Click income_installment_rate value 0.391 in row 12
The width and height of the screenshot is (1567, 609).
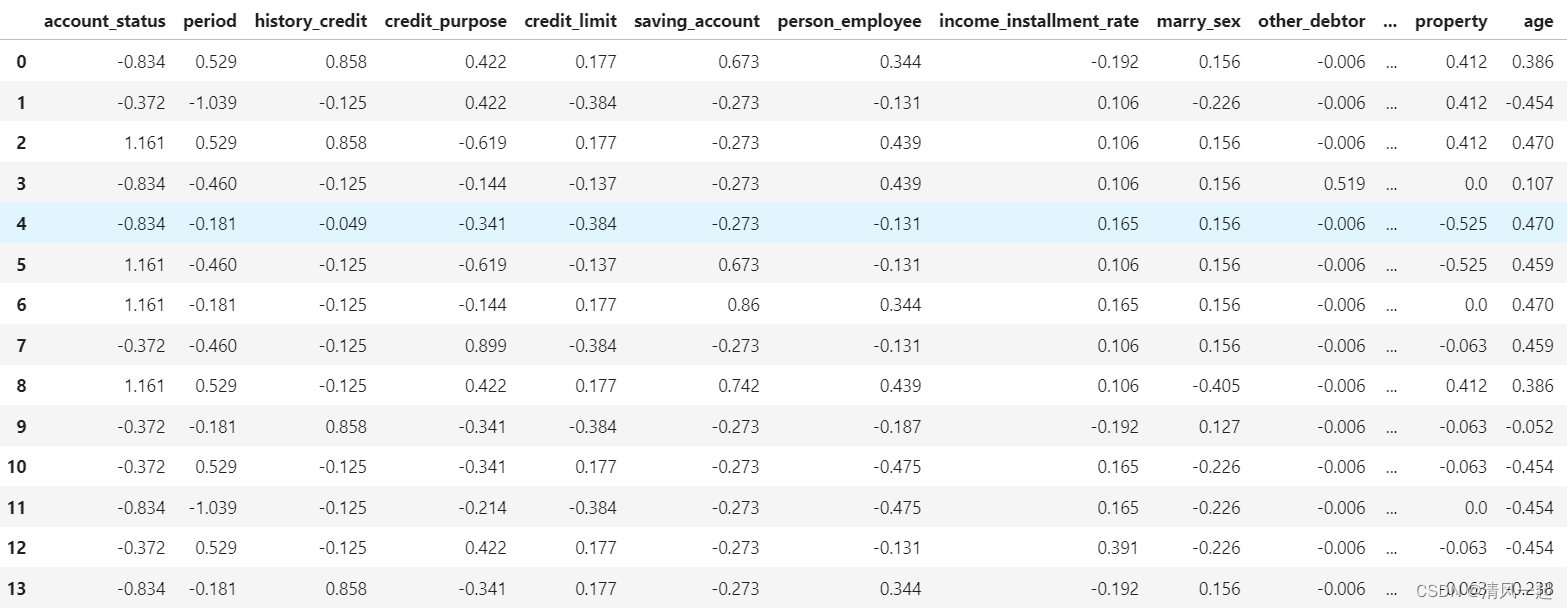pyautogui.click(x=1118, y=548)
